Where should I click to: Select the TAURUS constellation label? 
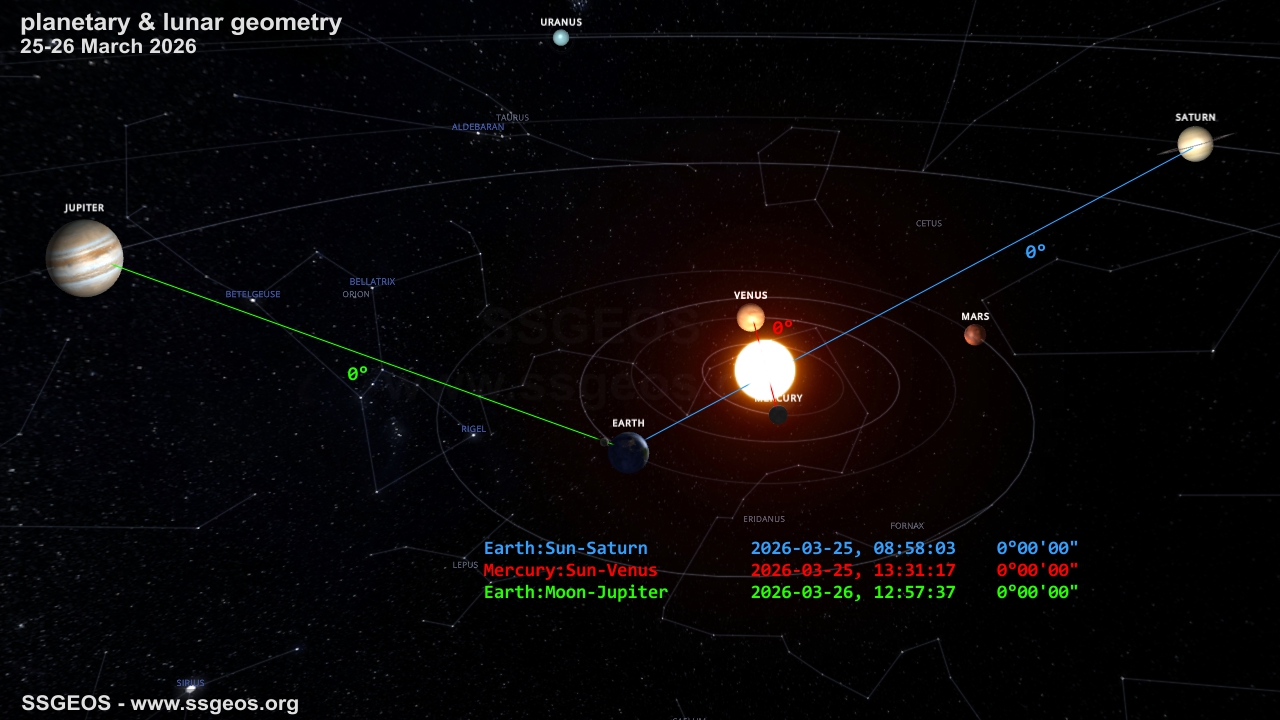(x=513, y=117)
